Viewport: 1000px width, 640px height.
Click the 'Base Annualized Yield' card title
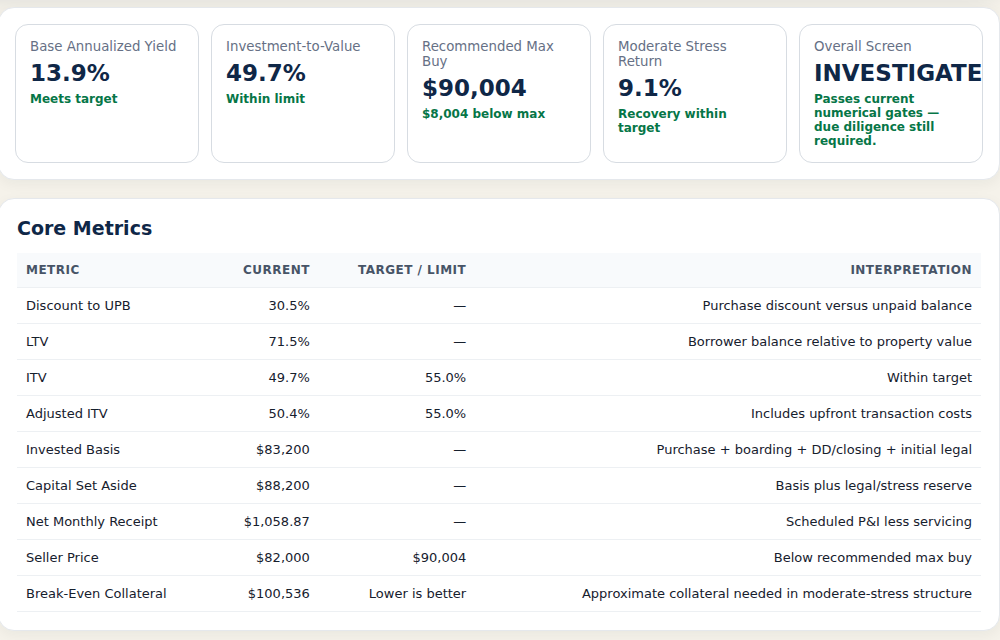pos(103,47)
